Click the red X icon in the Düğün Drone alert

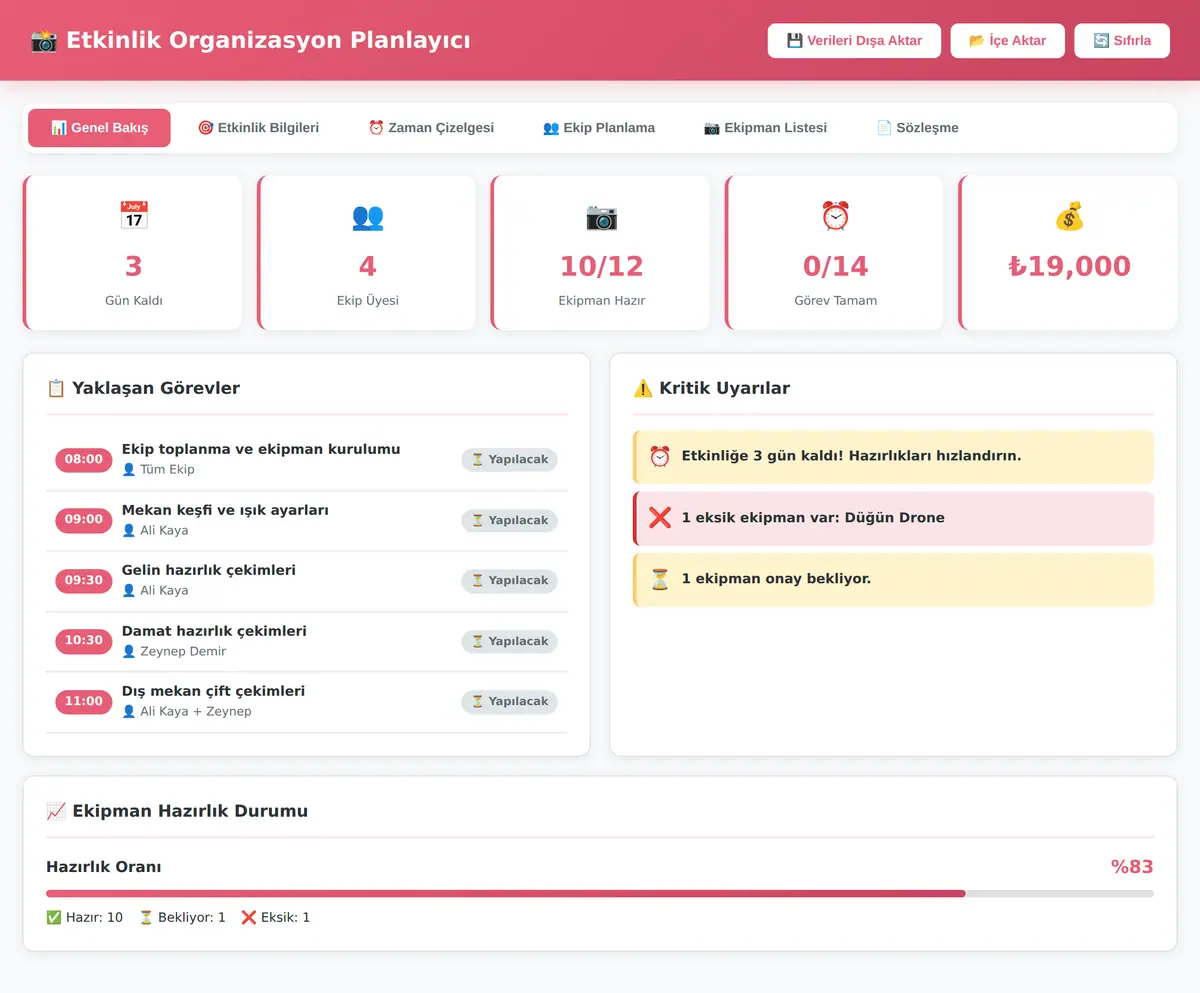click(x=660, y=518)
